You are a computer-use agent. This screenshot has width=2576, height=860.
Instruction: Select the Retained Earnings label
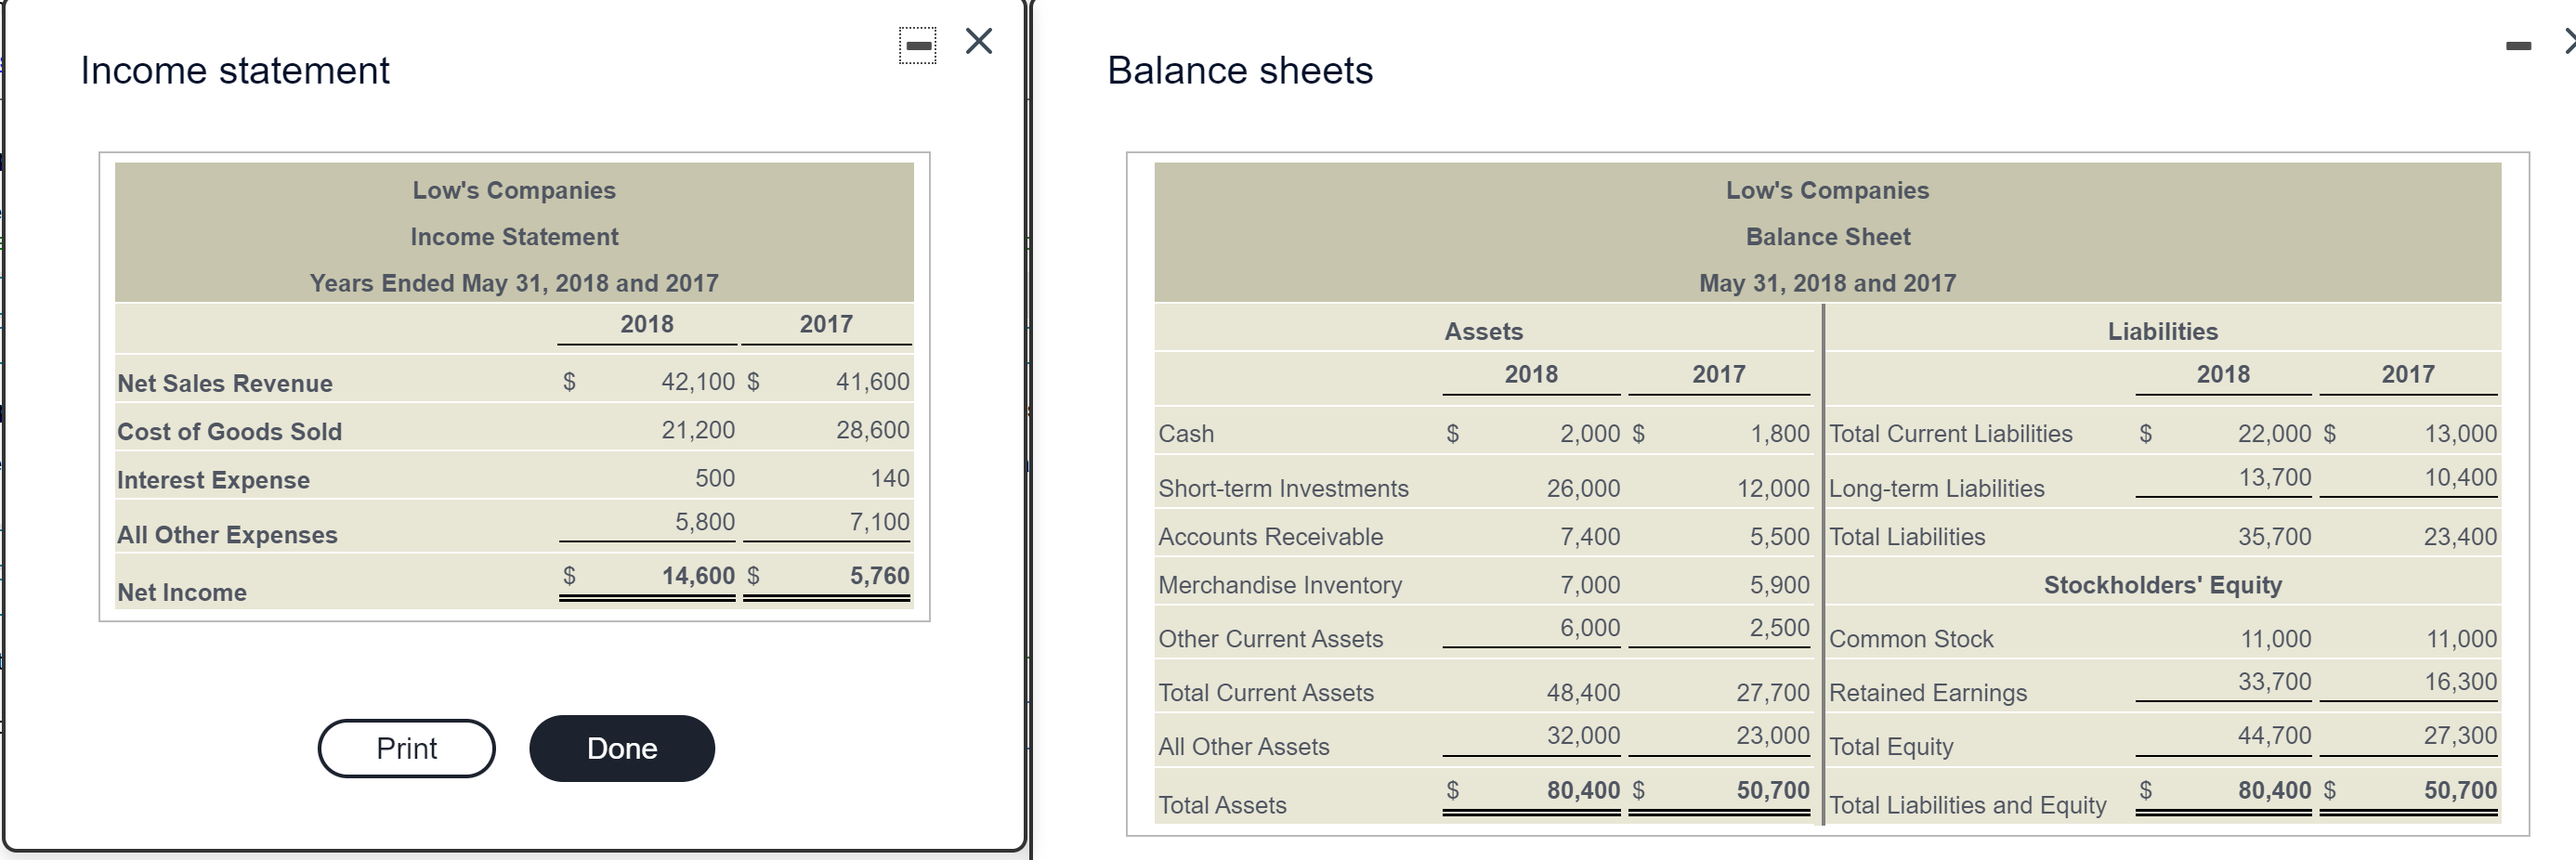[1928, 692]
